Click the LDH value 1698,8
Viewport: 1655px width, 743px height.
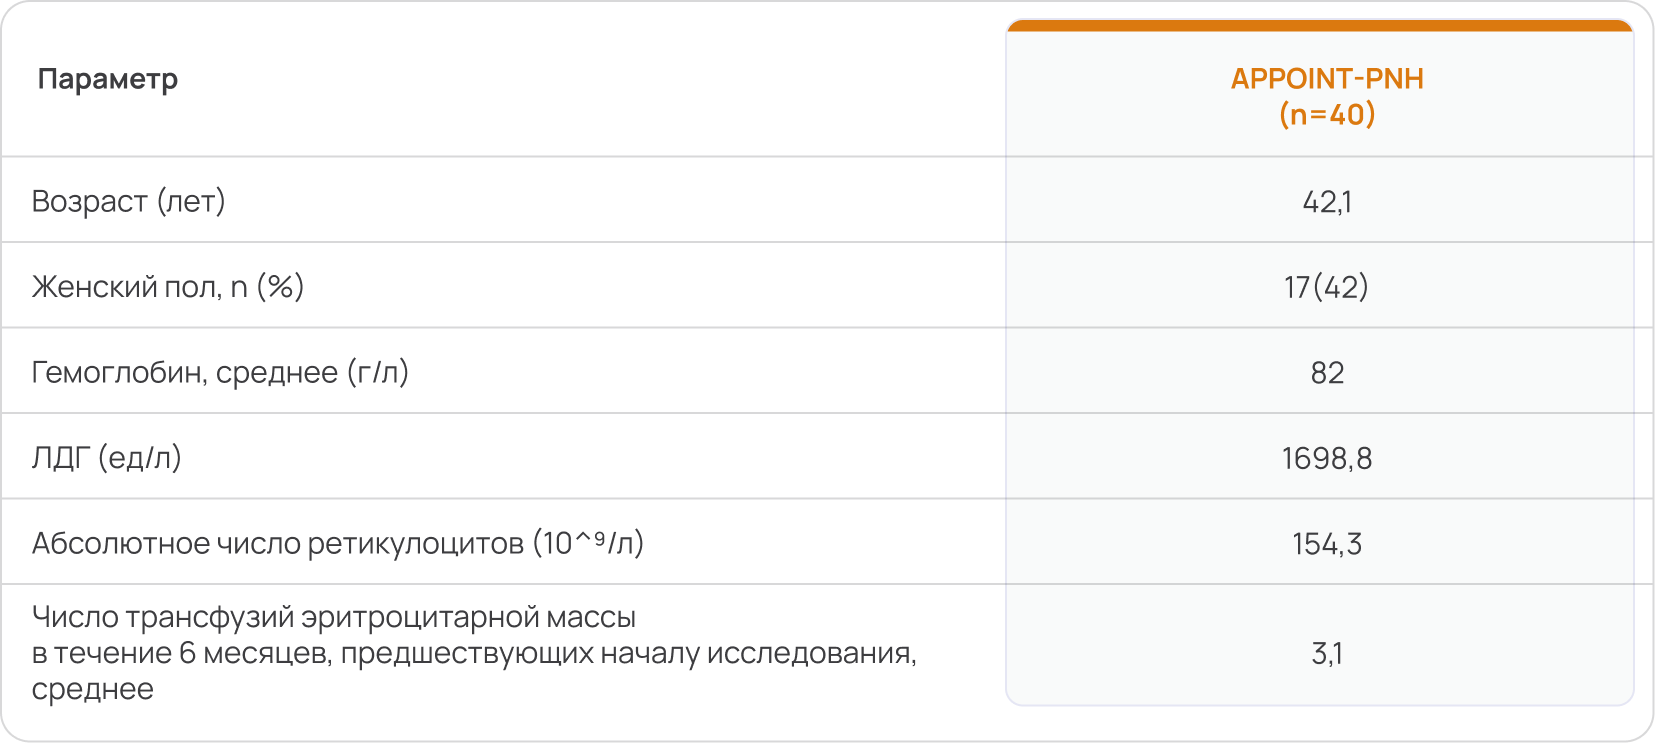coord(1327,459)
